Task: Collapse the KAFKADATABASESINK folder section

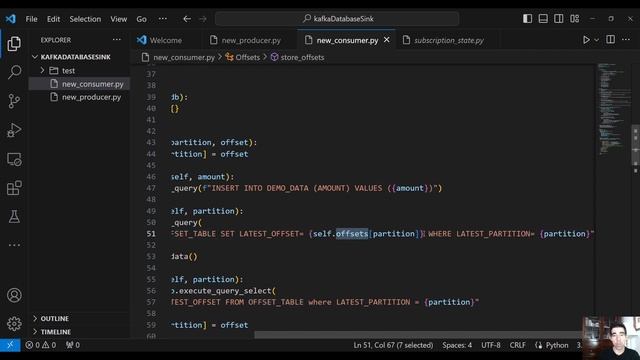Action: tap(80, 57)
